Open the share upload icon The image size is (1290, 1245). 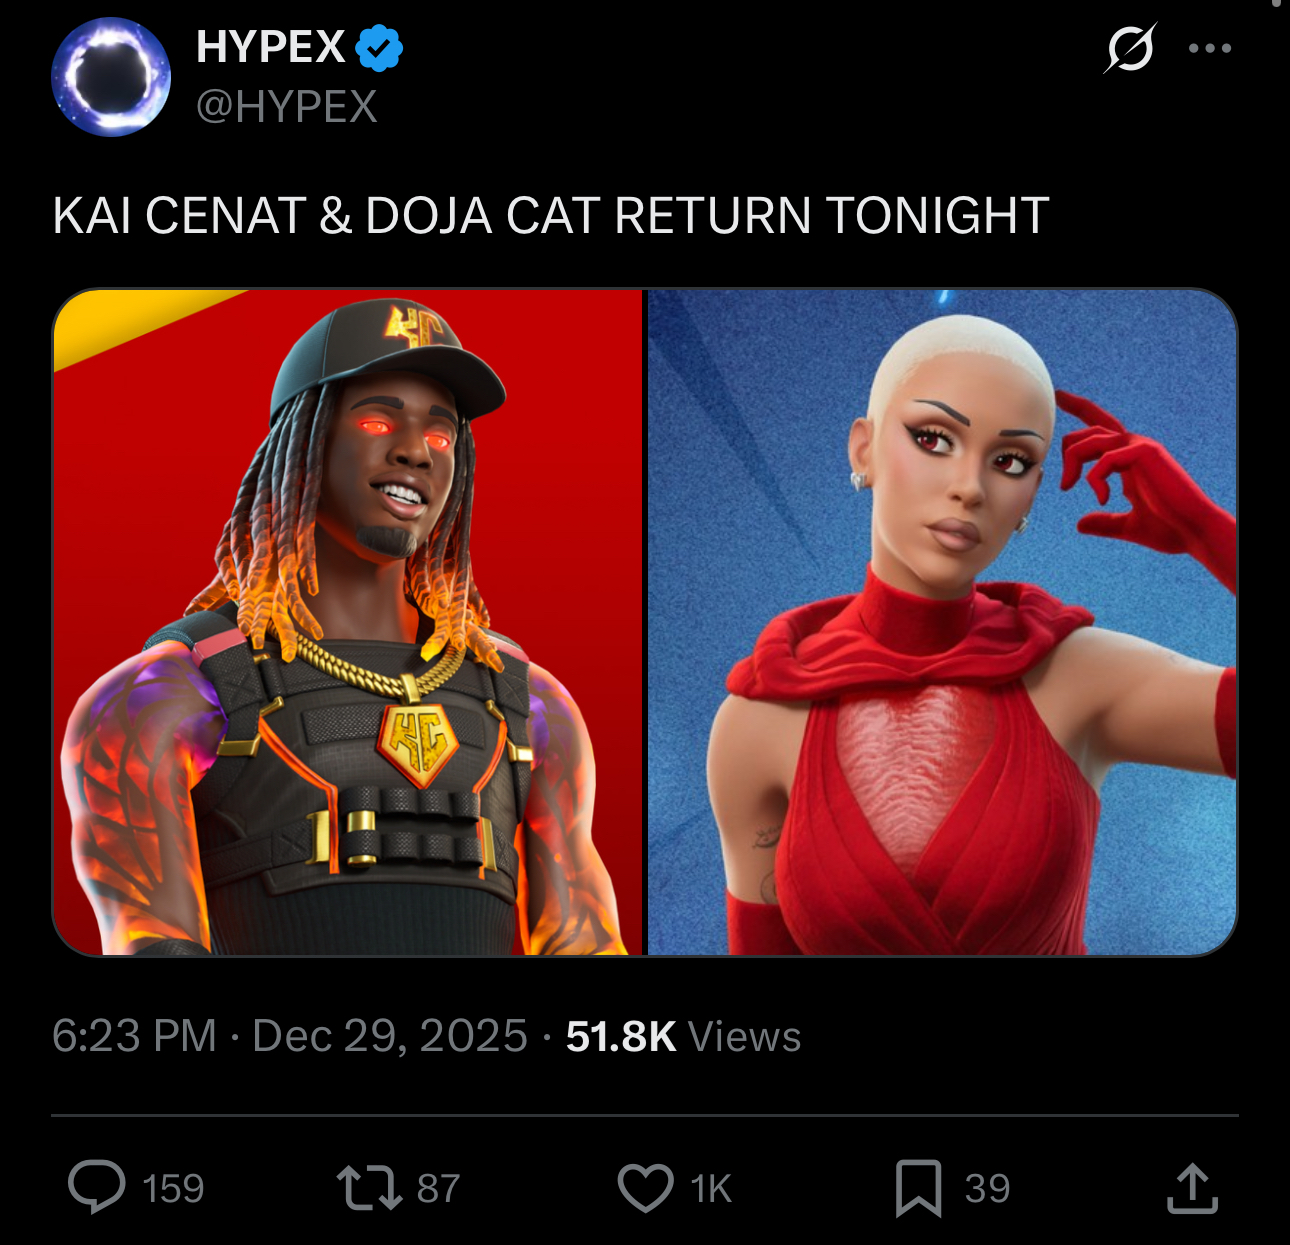1192,1187
